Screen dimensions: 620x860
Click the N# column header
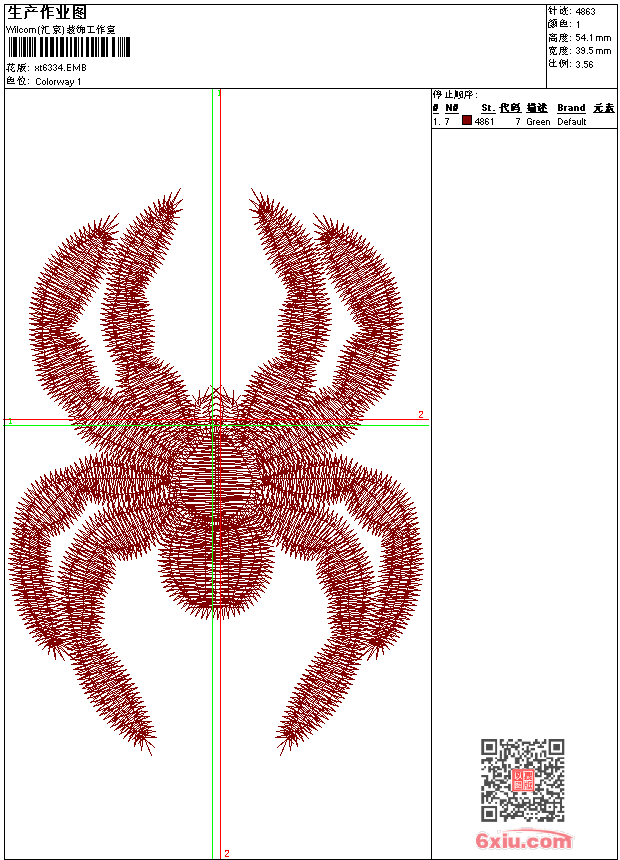point(452,108)
